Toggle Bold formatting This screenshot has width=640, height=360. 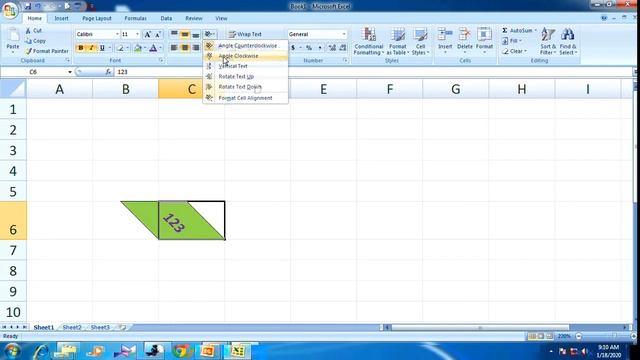pyautogui.click(x=81, y=48)
